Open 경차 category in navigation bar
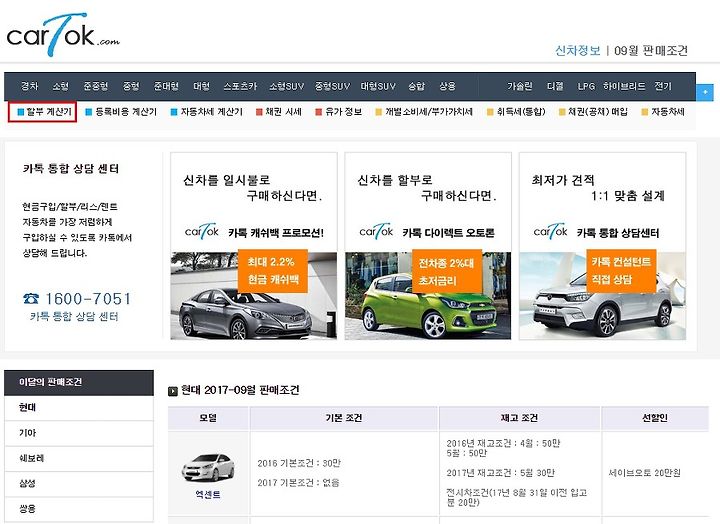 pyautogui.click(x=29, y=86)
